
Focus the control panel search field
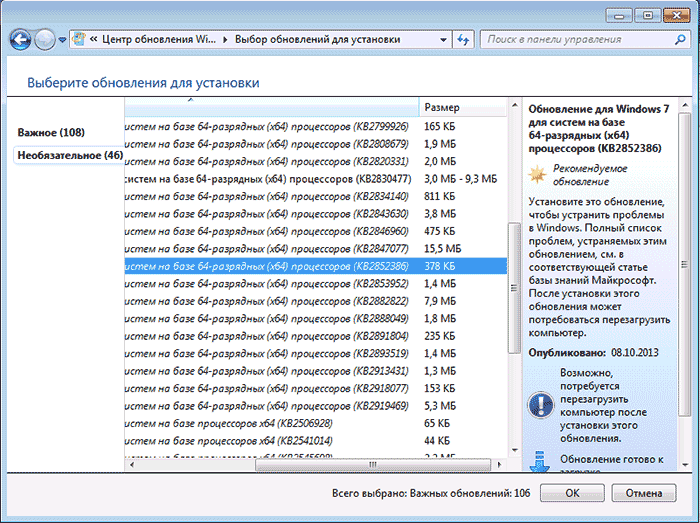pos(585,40)
